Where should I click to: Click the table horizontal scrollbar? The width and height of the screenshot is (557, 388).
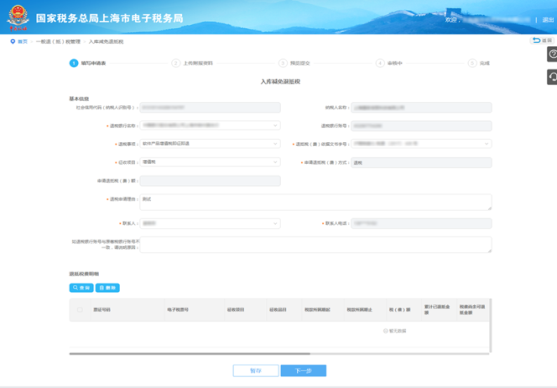pyautogui.click(x=190, y=354)
